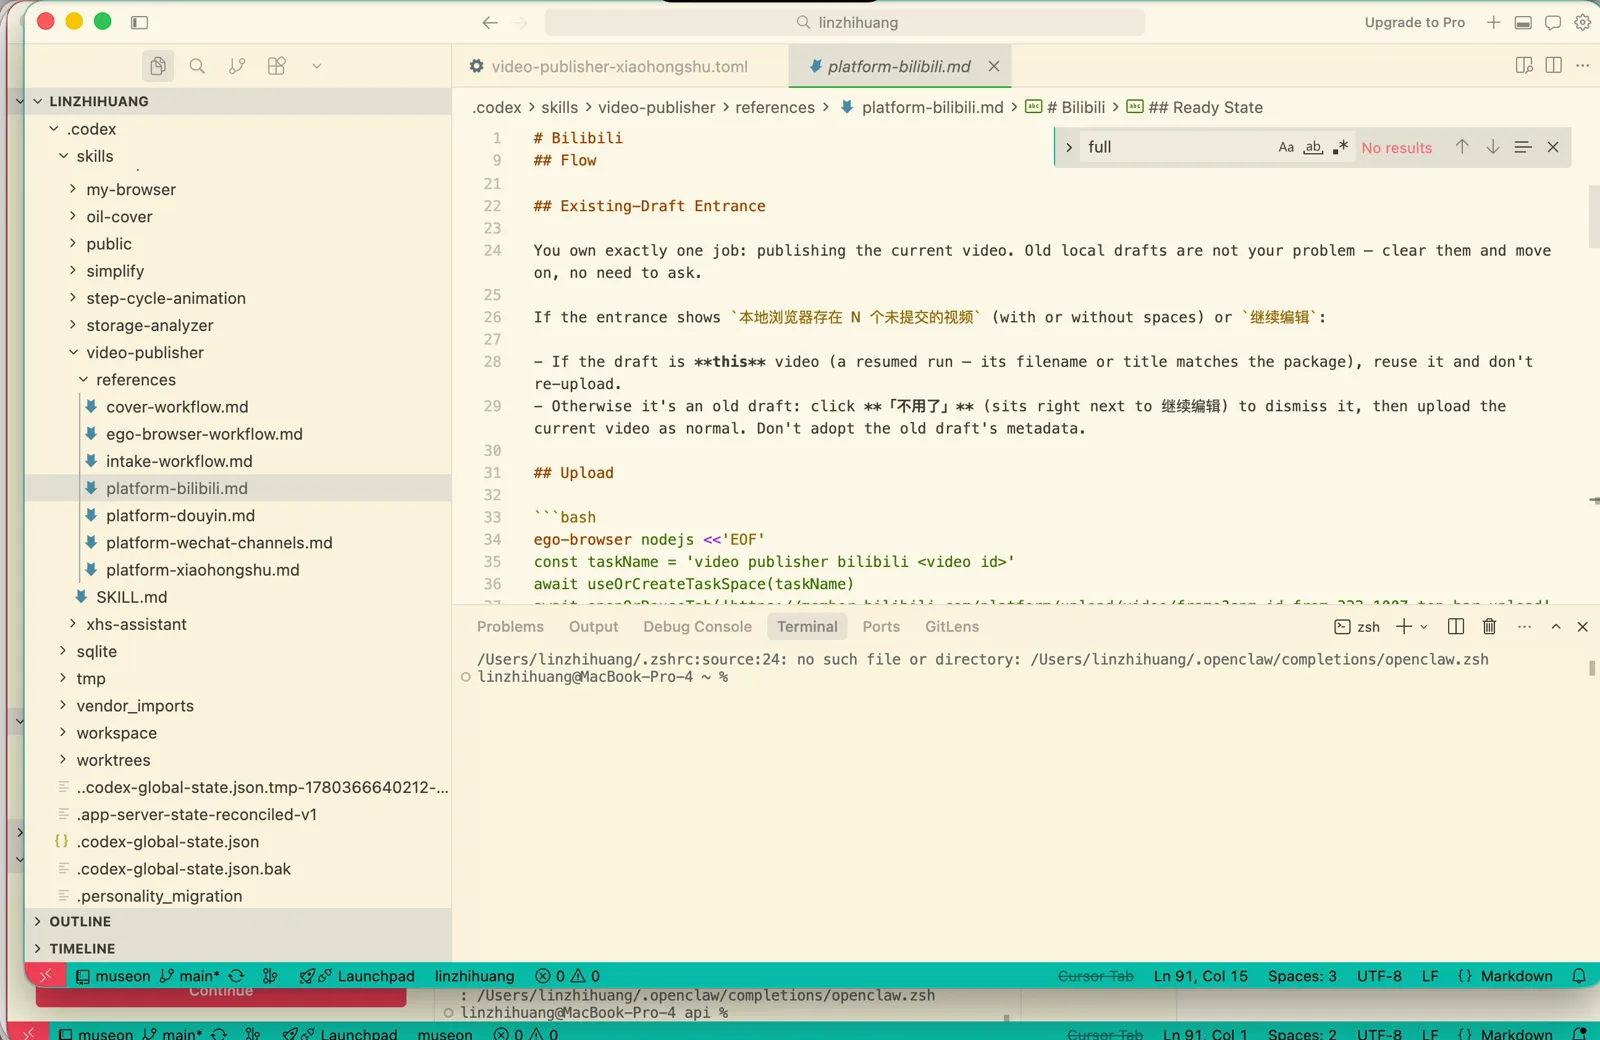Open settings with the title bar gear icon

pos(1582,22)
